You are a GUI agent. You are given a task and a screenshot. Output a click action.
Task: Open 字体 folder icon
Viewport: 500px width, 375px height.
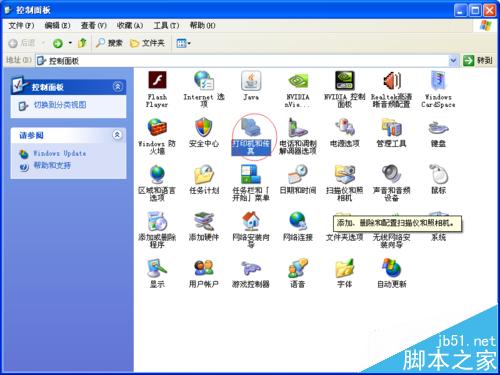tap(345, 268)
